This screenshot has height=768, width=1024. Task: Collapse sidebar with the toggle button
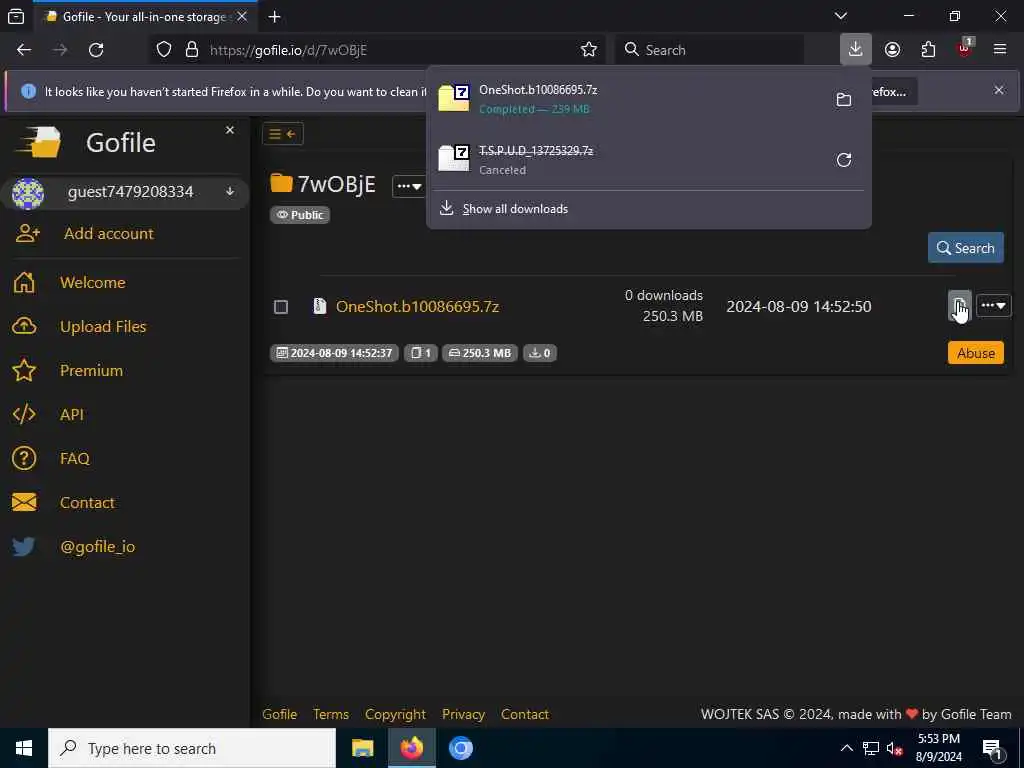(283, 134)
